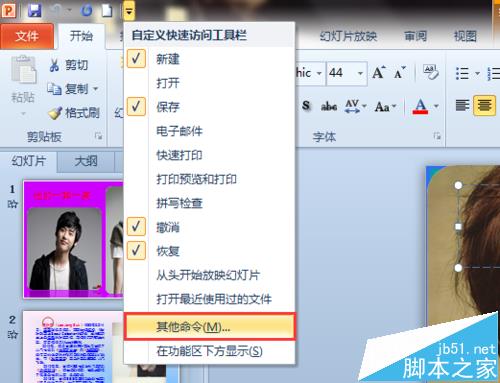Switch to the 大纲 pane tab
Image resolution: width=500 pixels, height=383 pixels.
[86, 162]
